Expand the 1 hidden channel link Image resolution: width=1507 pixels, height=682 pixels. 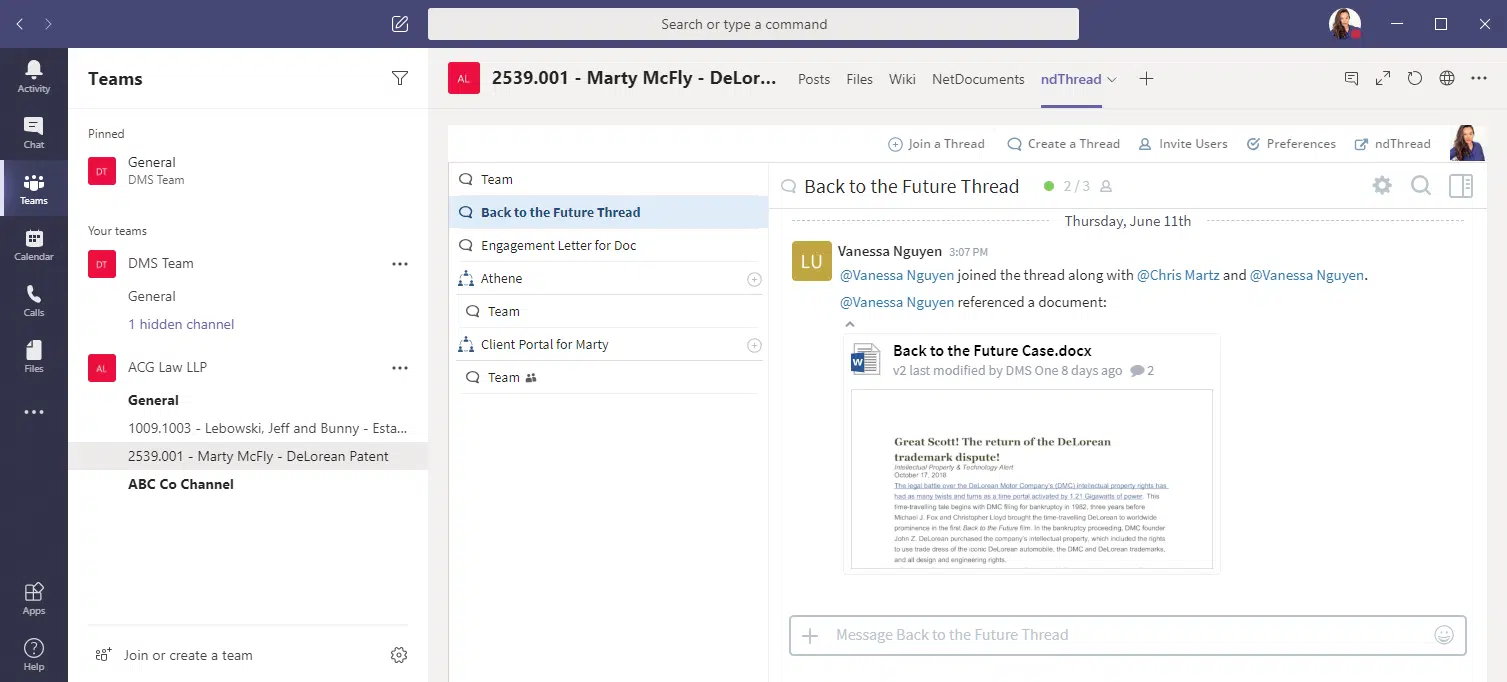click(x=181, y=324)
